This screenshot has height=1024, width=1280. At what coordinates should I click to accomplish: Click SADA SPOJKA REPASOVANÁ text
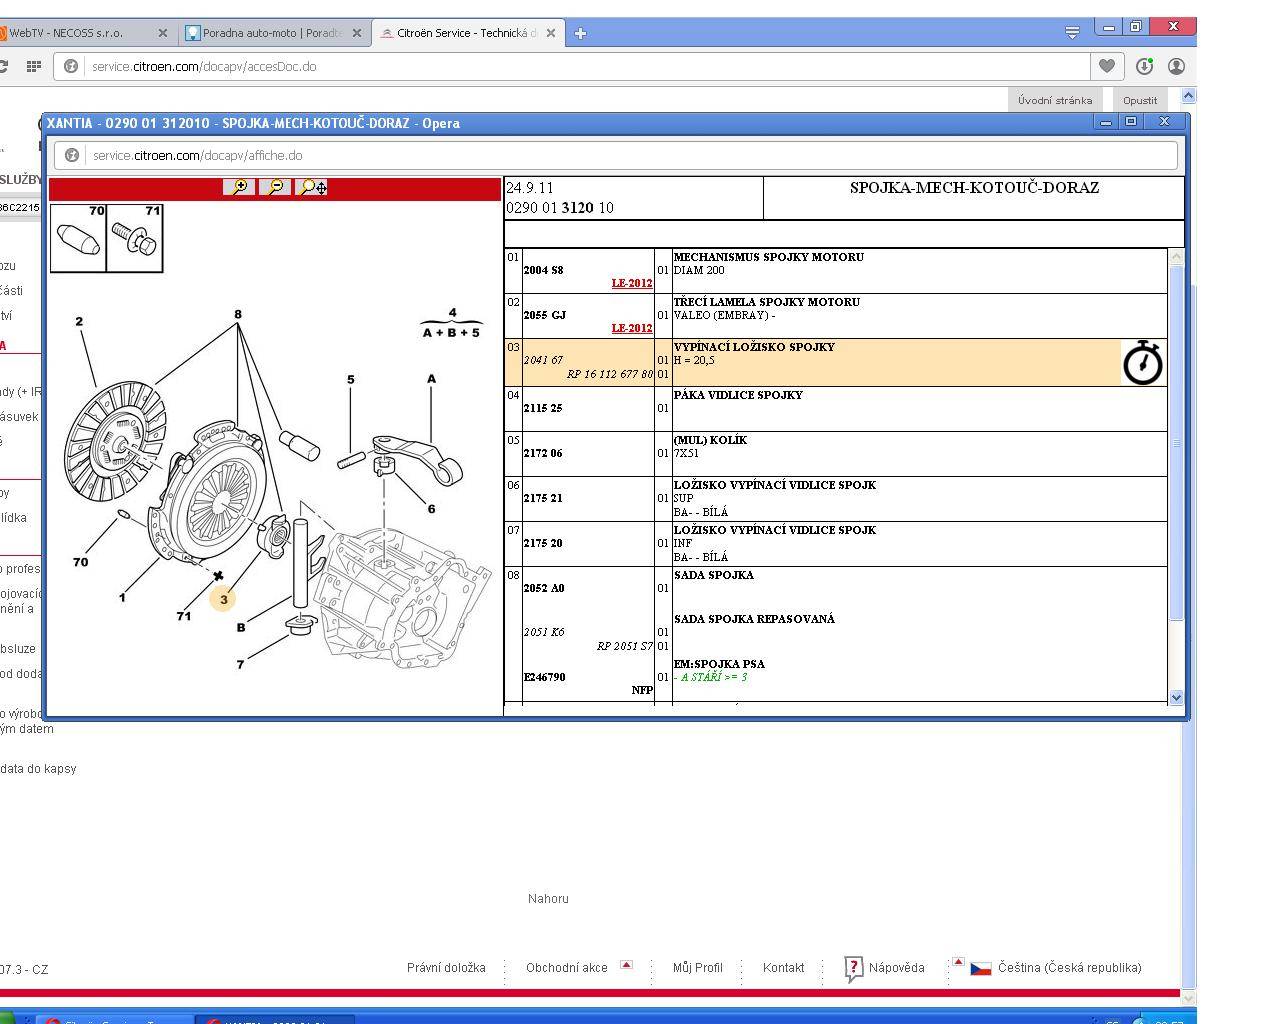coord(754,619)
